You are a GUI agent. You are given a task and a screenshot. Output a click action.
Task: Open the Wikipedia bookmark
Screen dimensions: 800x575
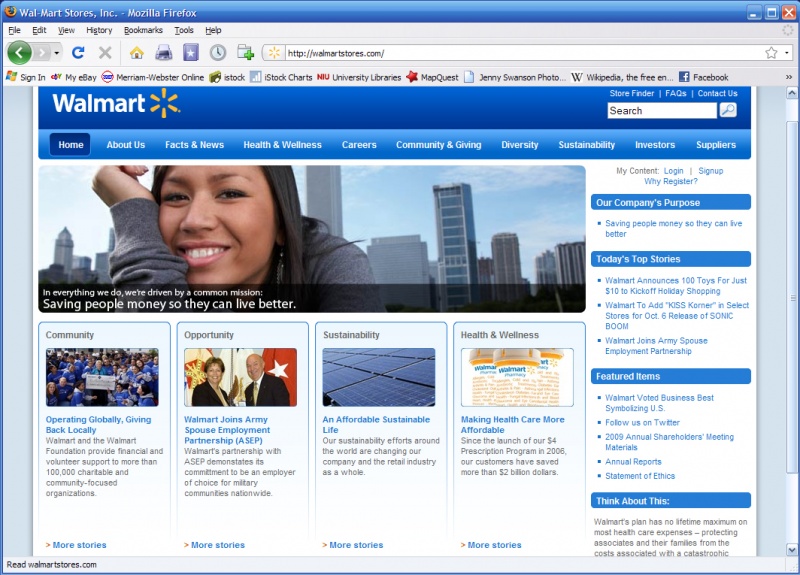pyautogui.click(x=622, y=77)
